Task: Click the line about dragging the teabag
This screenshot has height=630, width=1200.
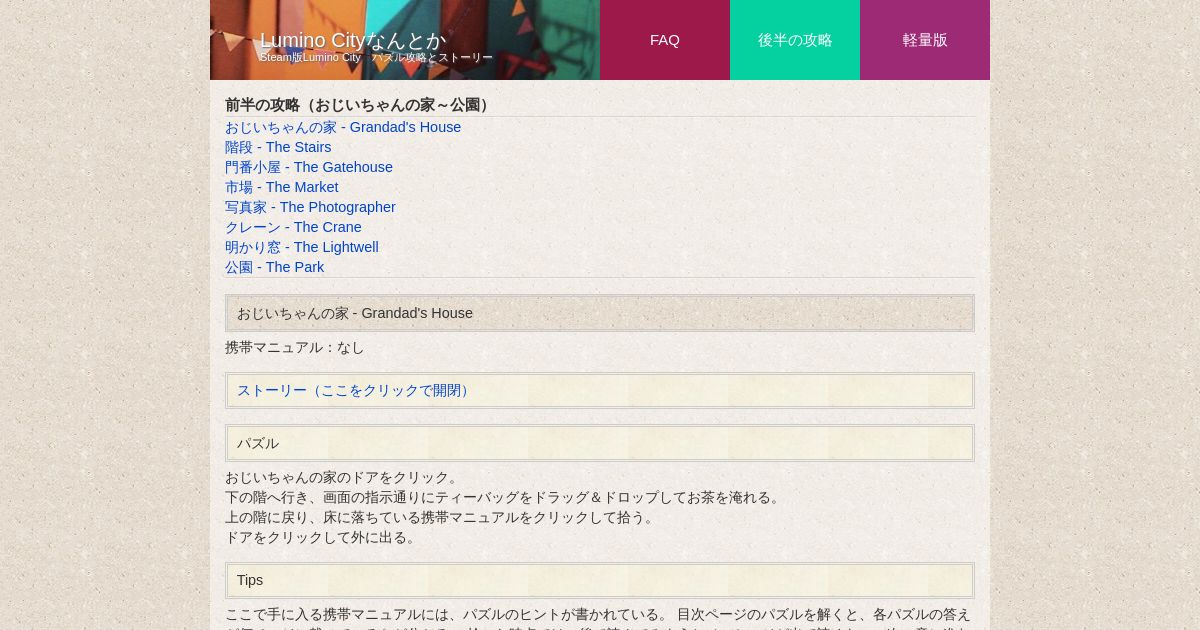Action: coord(505,497)
